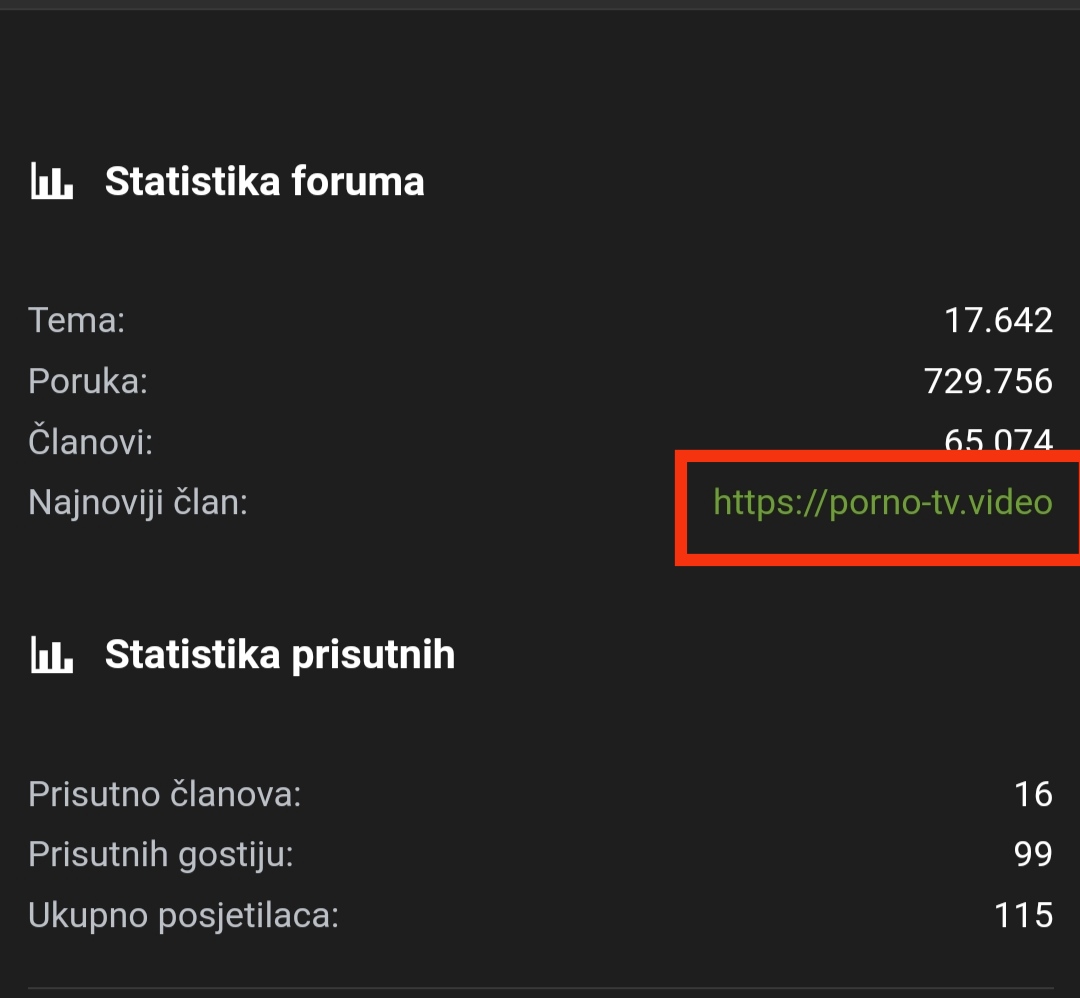
Task: Select the Poruka label
Action: [x=88, y=381]
